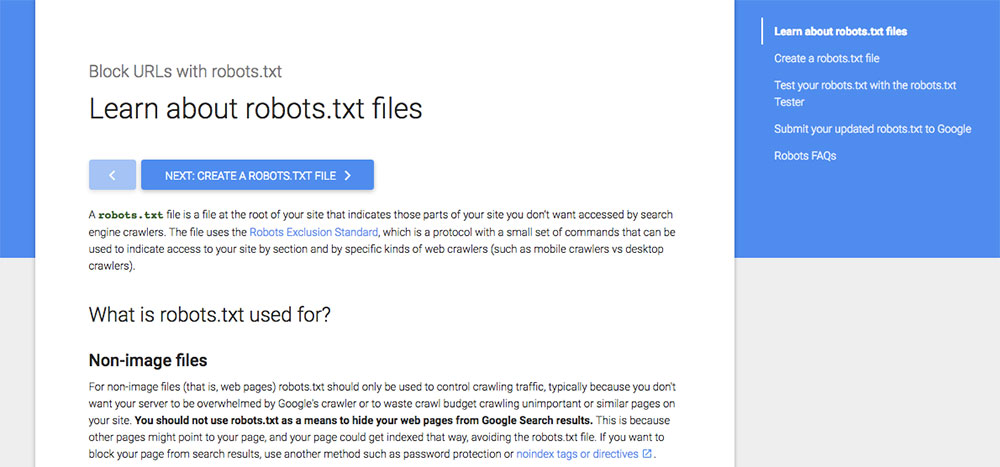Click the previous page left chevron button
This screenshot has height=467, width=1000.
(x=112, y=175)
